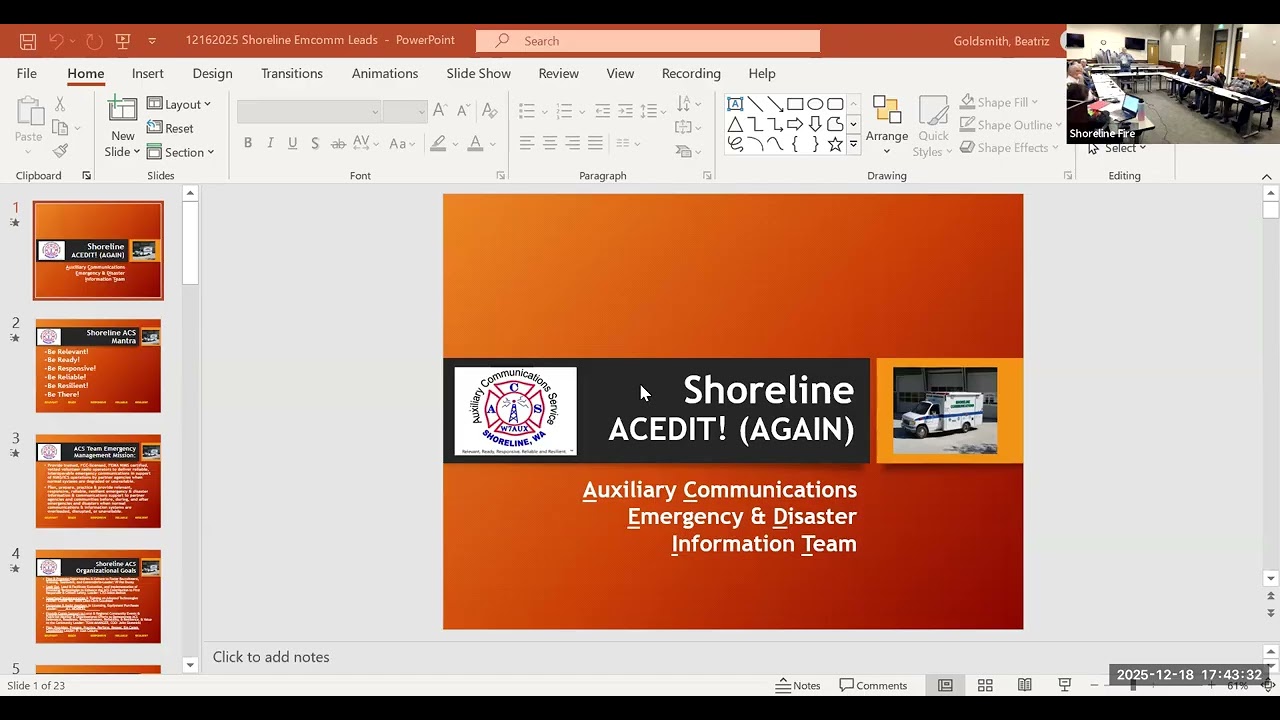Start Slide Show from status bar icon

(x=1065, y=685)
